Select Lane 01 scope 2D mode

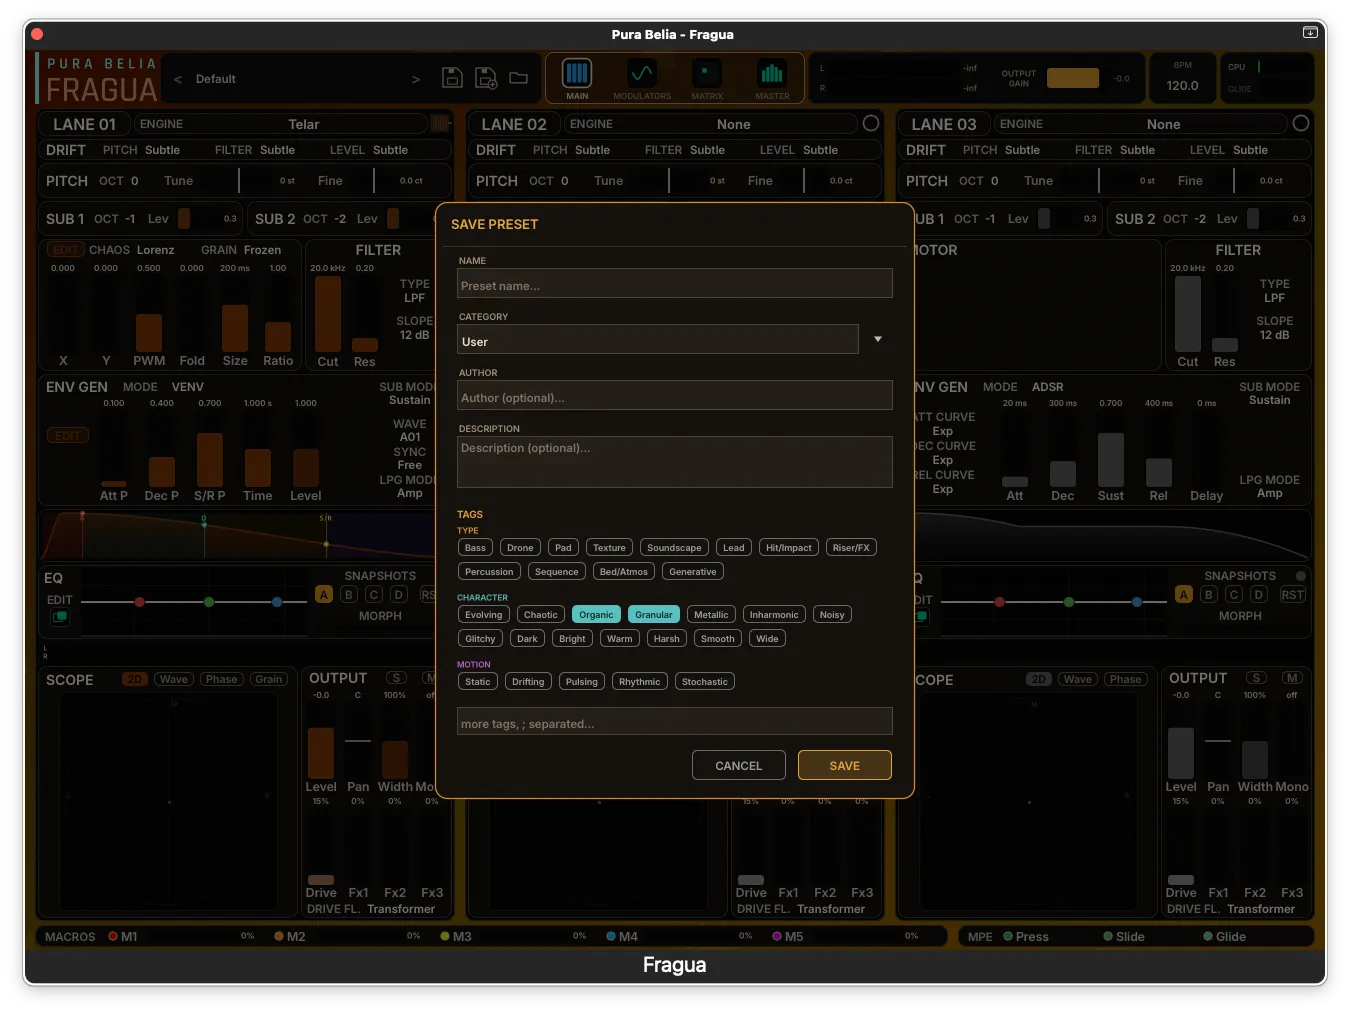134,679
